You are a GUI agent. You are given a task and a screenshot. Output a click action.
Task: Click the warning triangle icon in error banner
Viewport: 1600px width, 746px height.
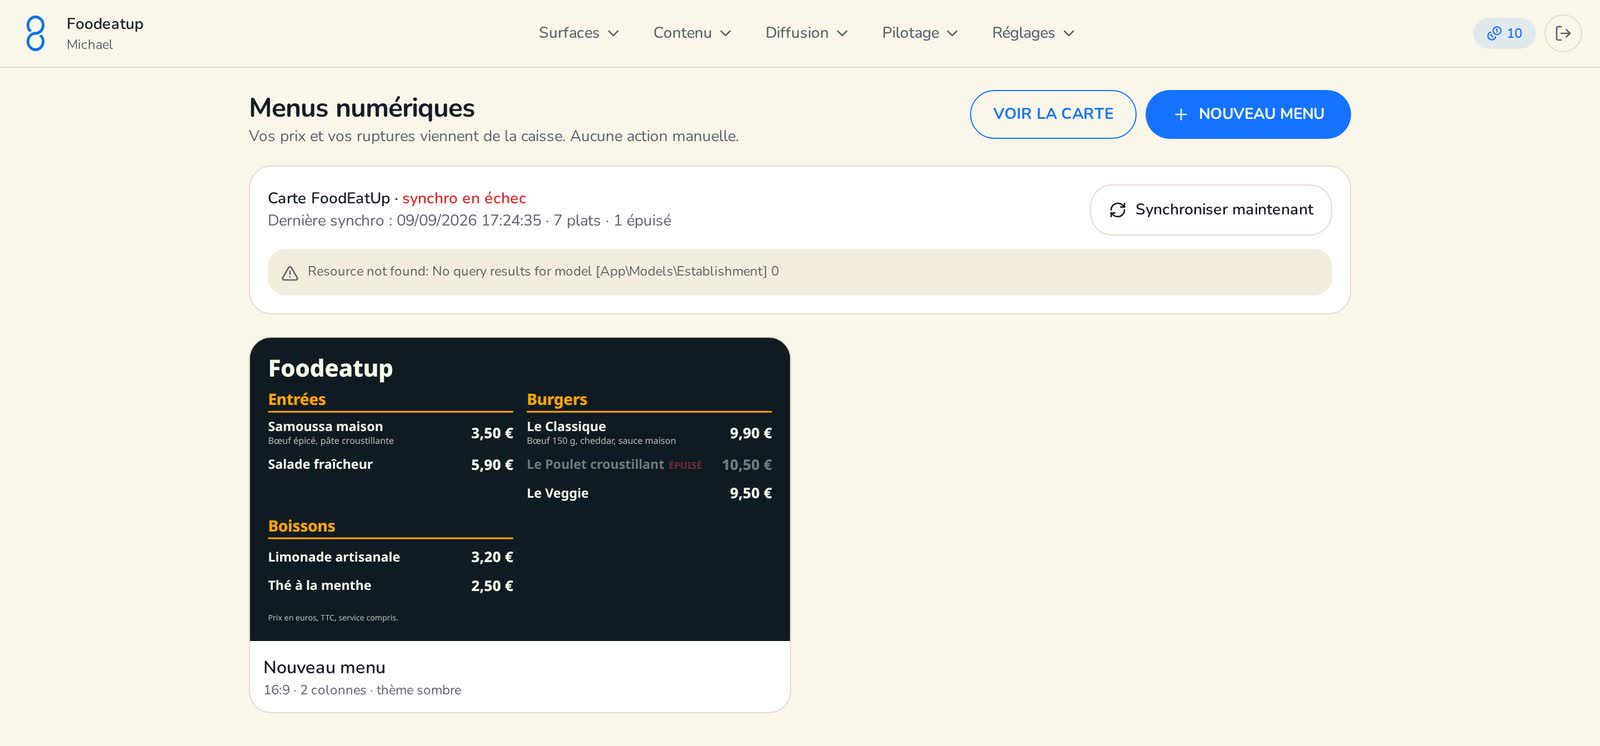(290, 273)
